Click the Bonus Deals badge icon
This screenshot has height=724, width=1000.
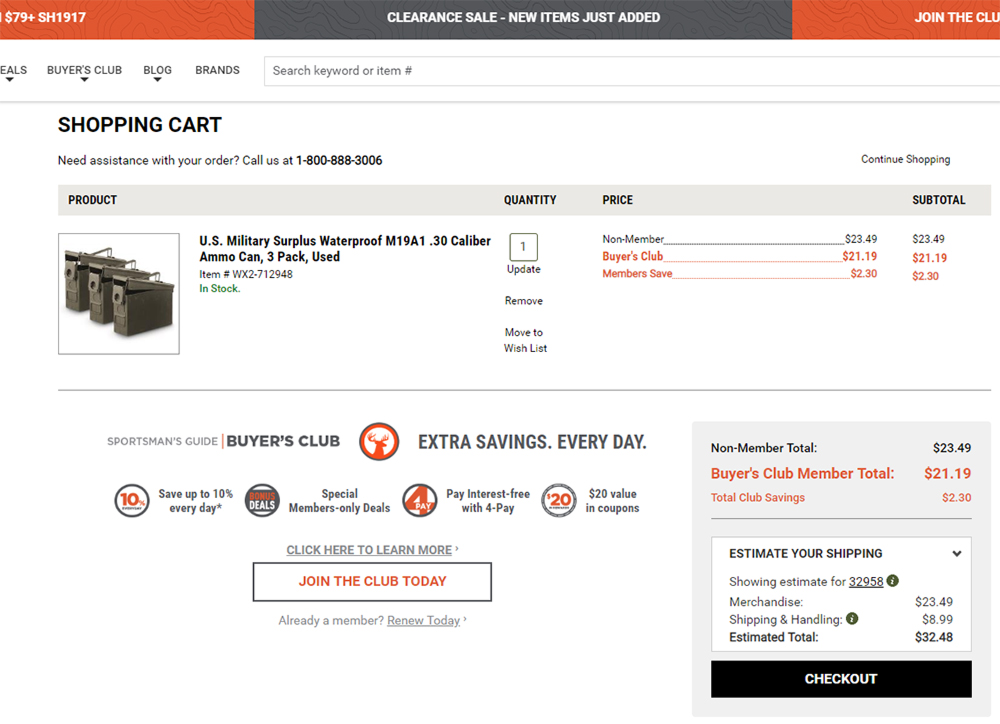(263, 501)
